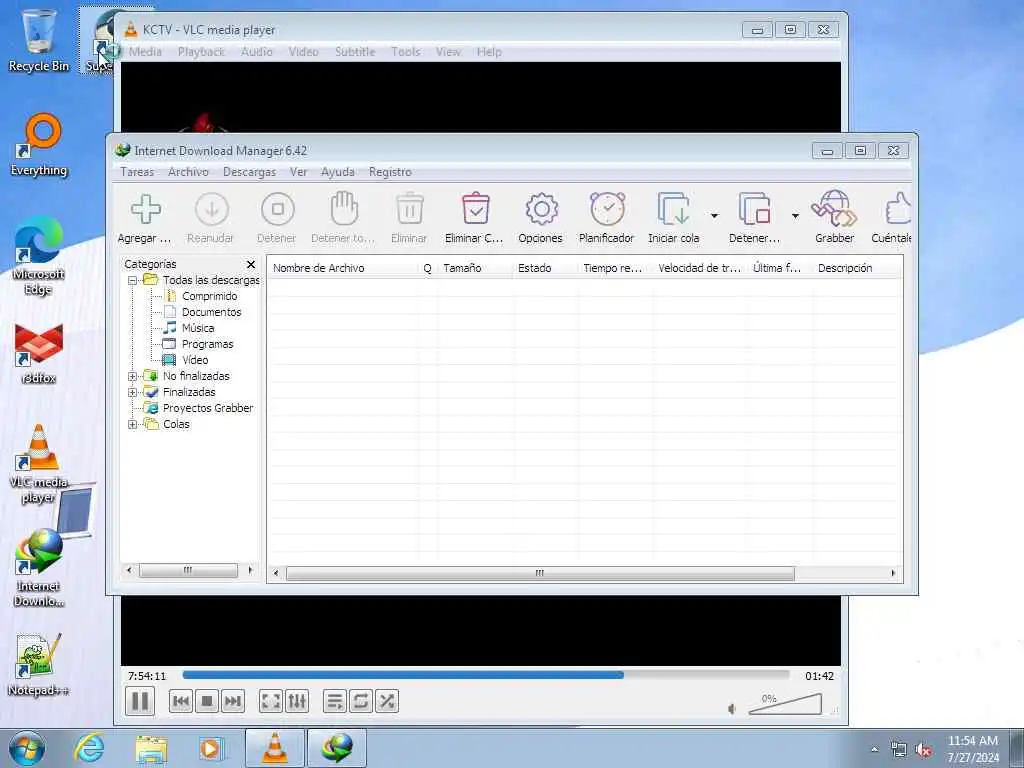Select Documentos category

[x=212, y=312]
